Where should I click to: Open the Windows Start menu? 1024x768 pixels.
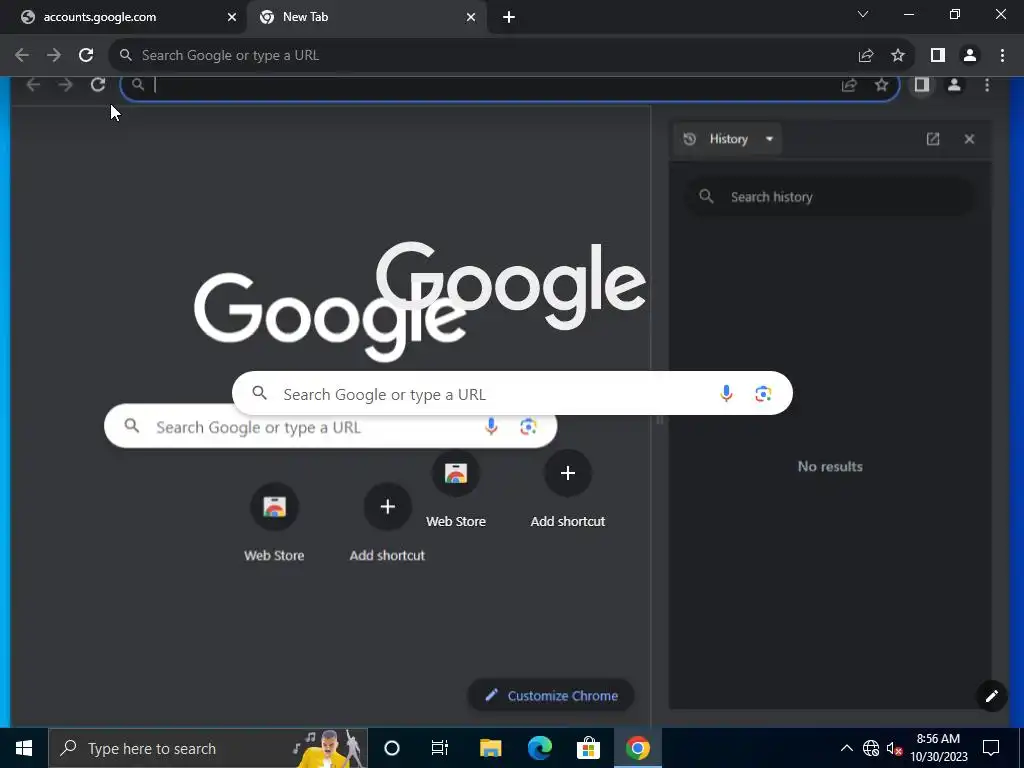[24, 748]
